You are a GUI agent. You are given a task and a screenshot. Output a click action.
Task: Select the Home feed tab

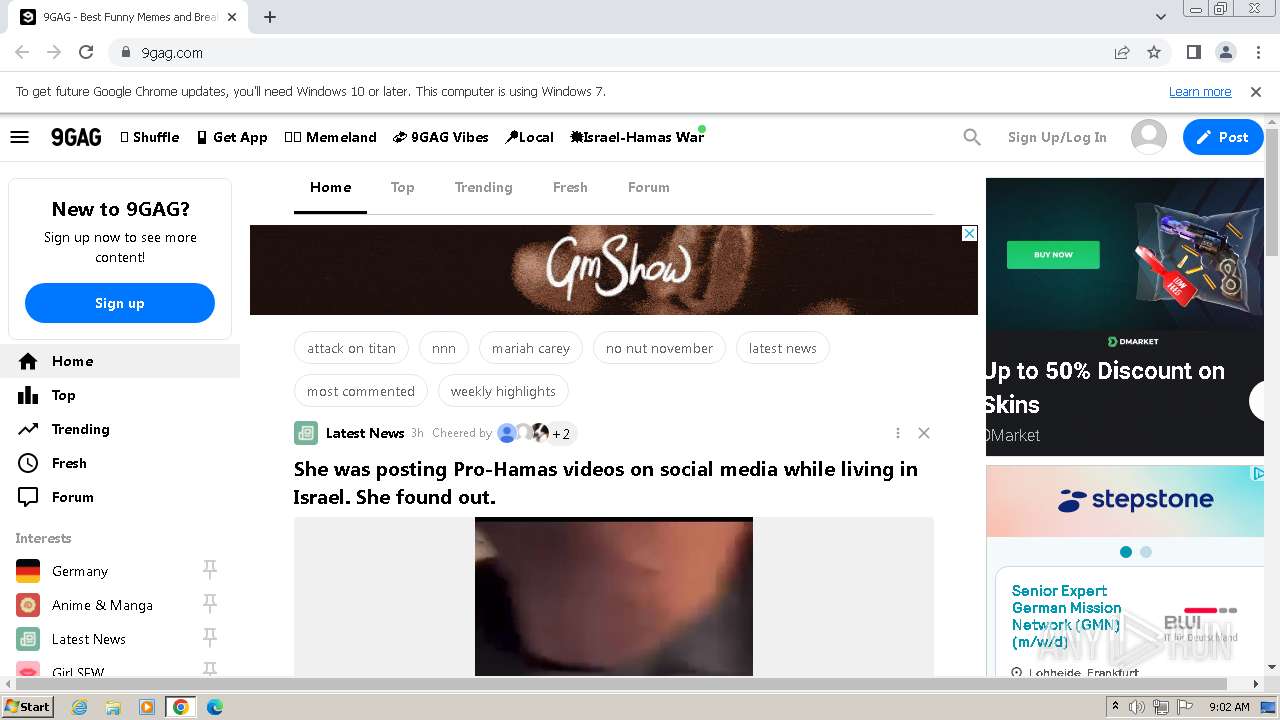click(330, 187)
